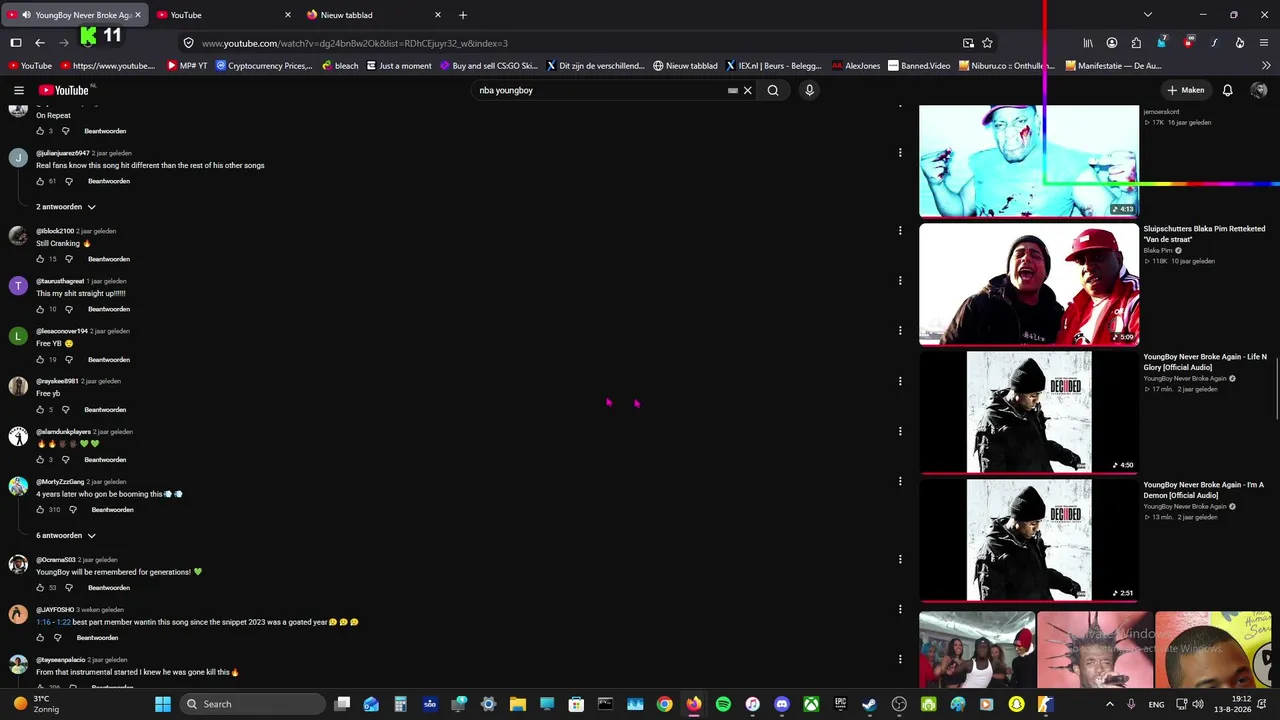The width and height of the screenshot is (1280, 720).
Task: Open the YouTube account avatar menu
Action: (1259, 90)
